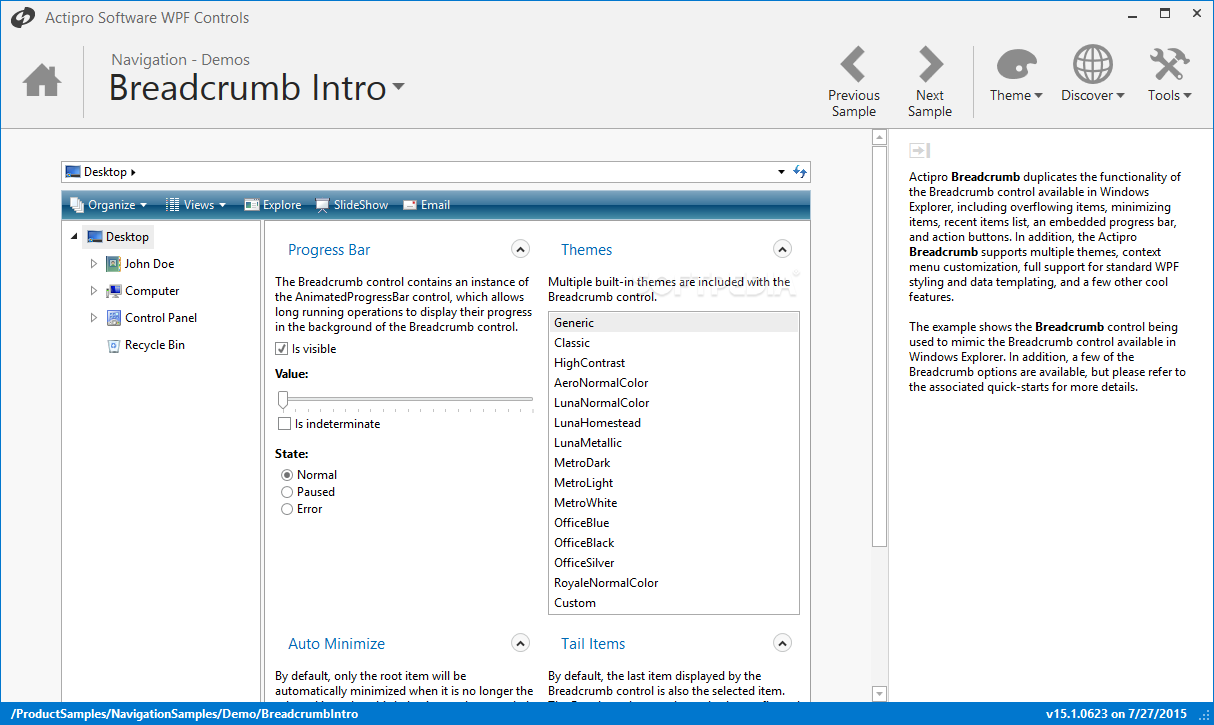Open the Tools wrench menu
Screen dimensions: 1214x725
pos(1169,74)
